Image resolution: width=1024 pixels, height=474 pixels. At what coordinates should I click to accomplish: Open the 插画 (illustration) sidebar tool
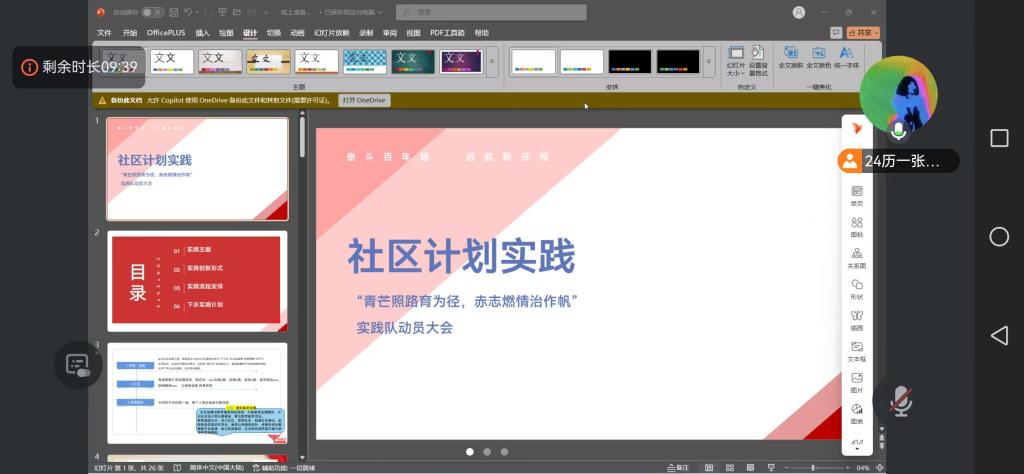pyautogui.click(x=857, y=320)
